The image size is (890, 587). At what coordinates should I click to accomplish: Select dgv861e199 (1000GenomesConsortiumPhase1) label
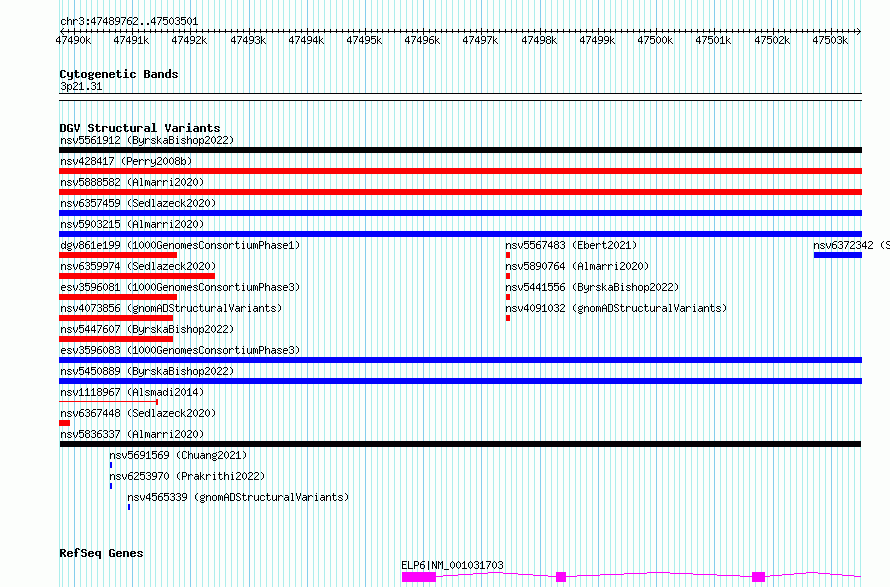[x=180, y=245]
